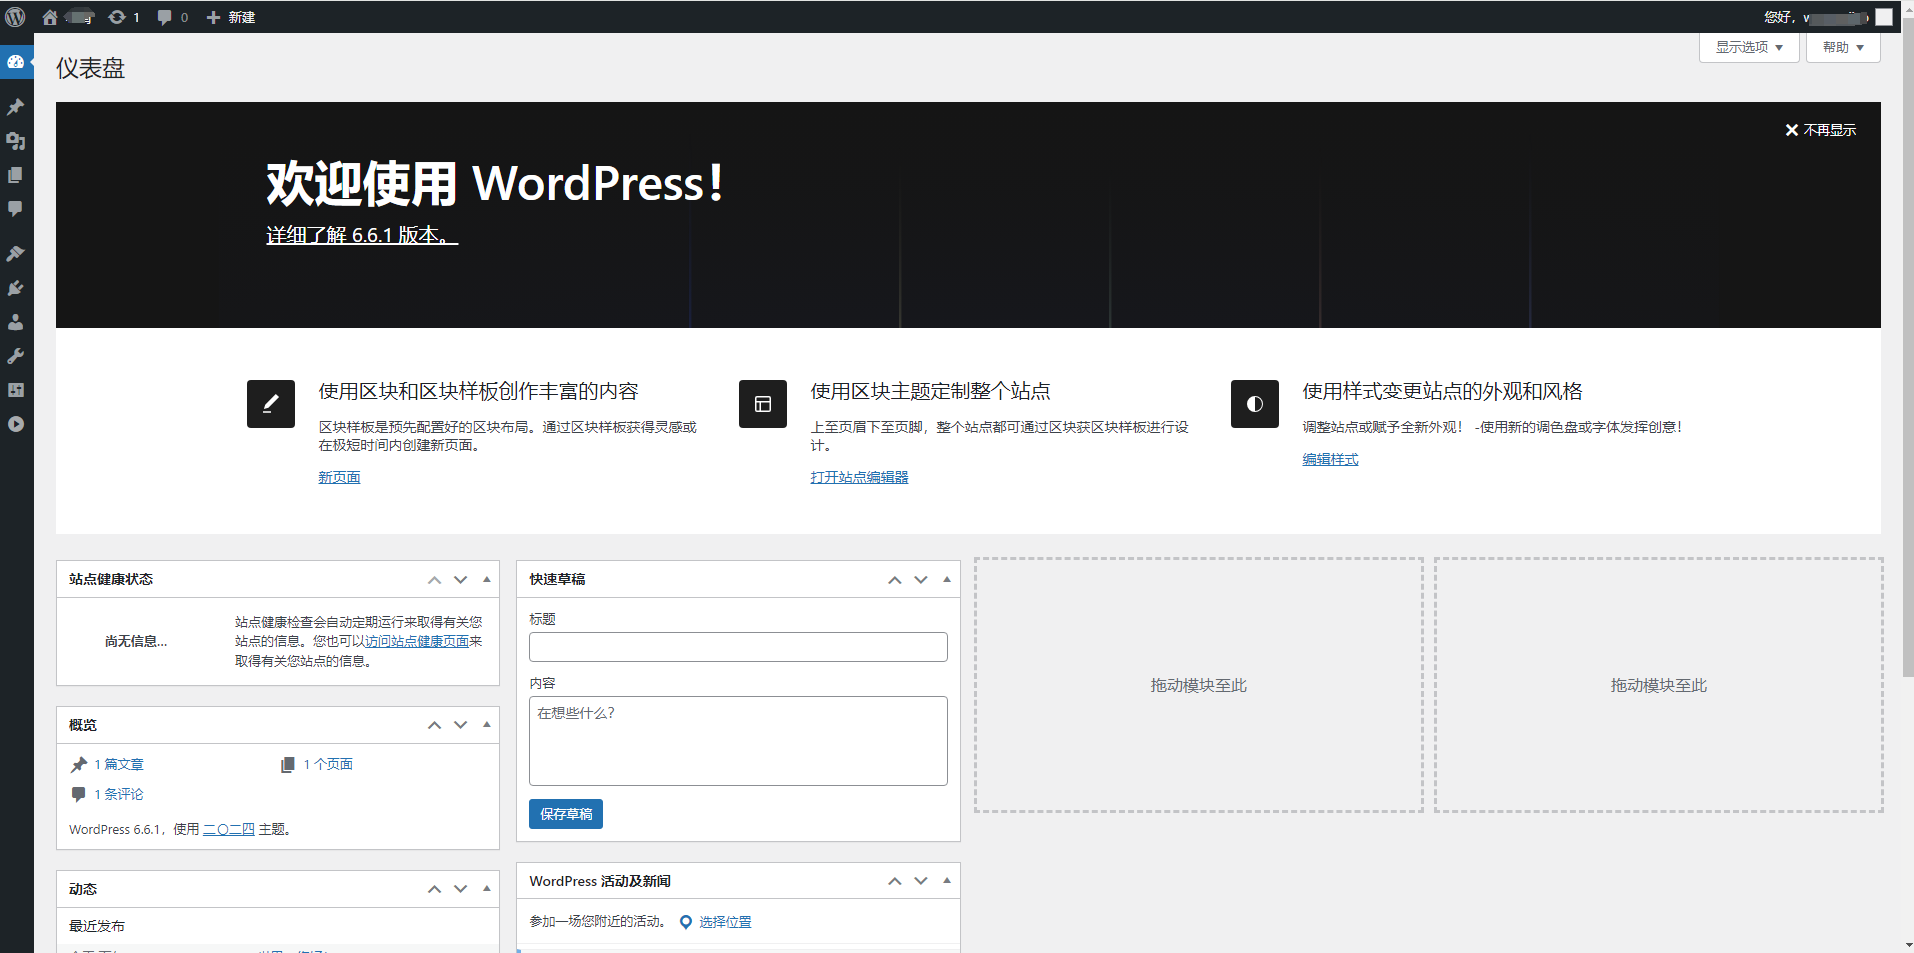1914x953 pixels.
Task: Open 帮助 help dropdown
Action: (1843, 47)
